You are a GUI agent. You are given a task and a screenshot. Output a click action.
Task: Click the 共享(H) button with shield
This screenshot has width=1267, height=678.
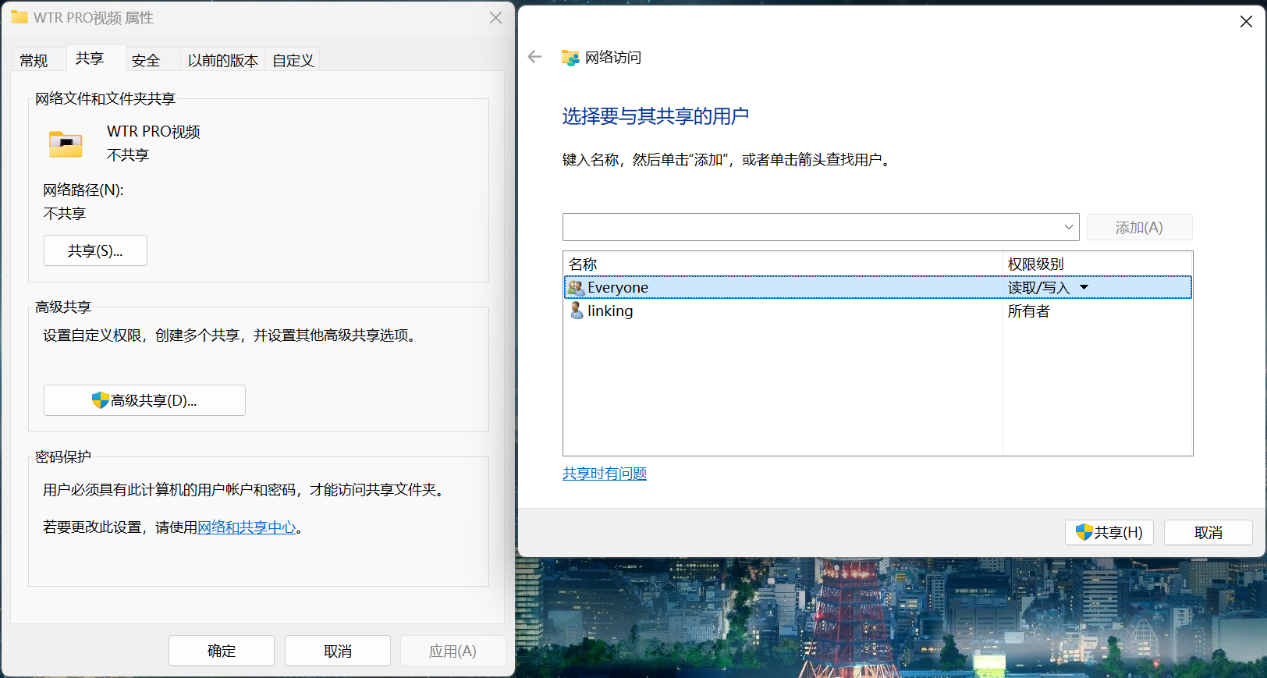[1109, 532]
